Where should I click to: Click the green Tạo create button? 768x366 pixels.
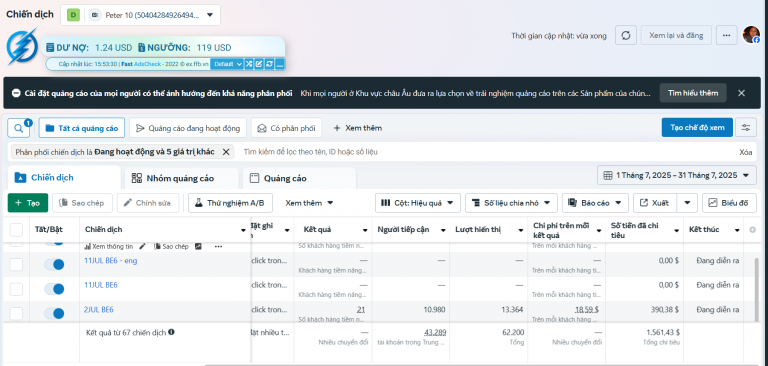coord(28,203)
